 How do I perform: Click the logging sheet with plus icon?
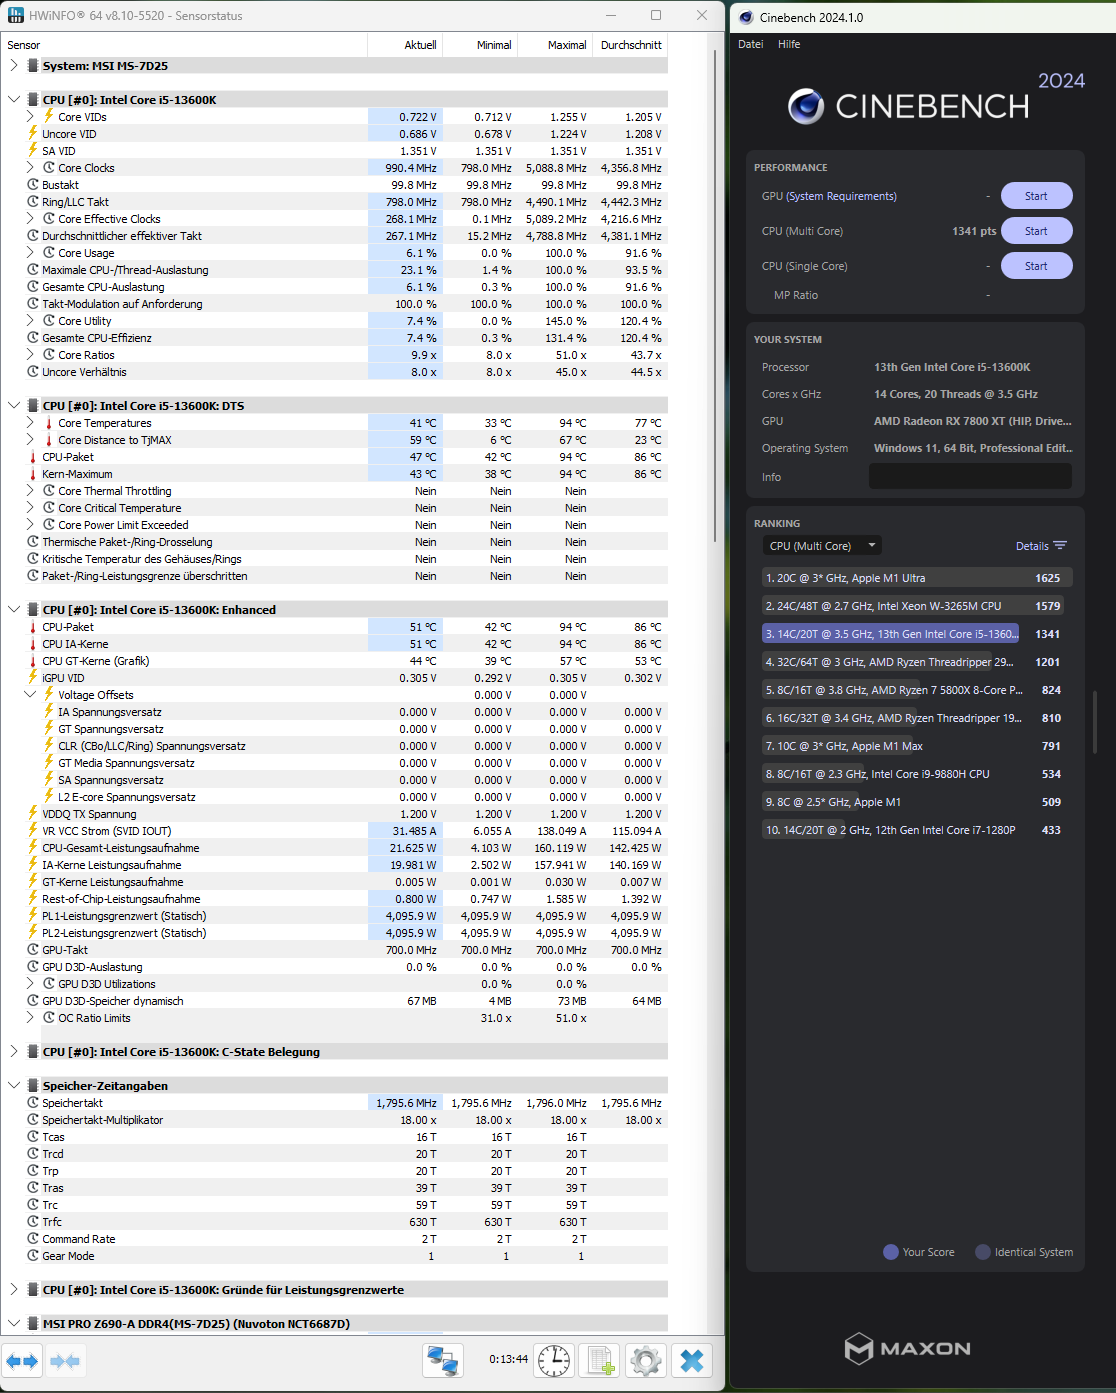[x=601, y=1361]
